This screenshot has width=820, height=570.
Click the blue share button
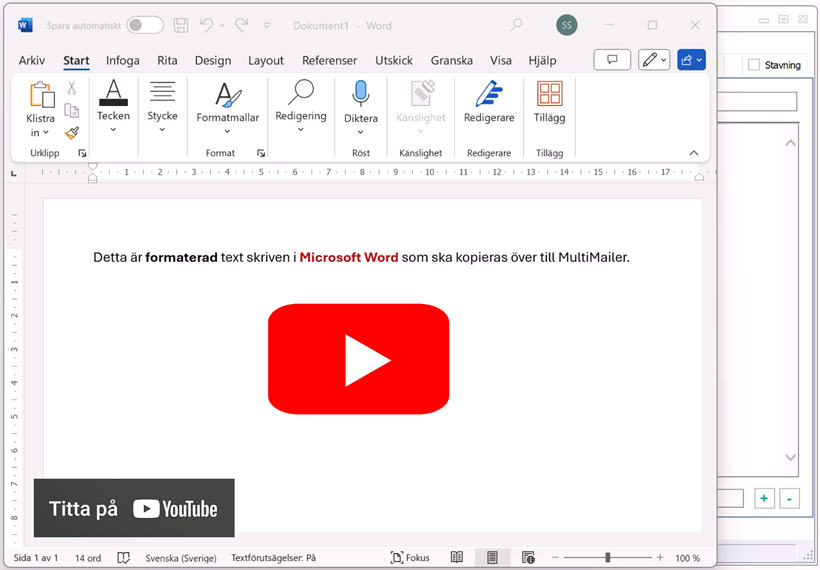tap(691, 60)
